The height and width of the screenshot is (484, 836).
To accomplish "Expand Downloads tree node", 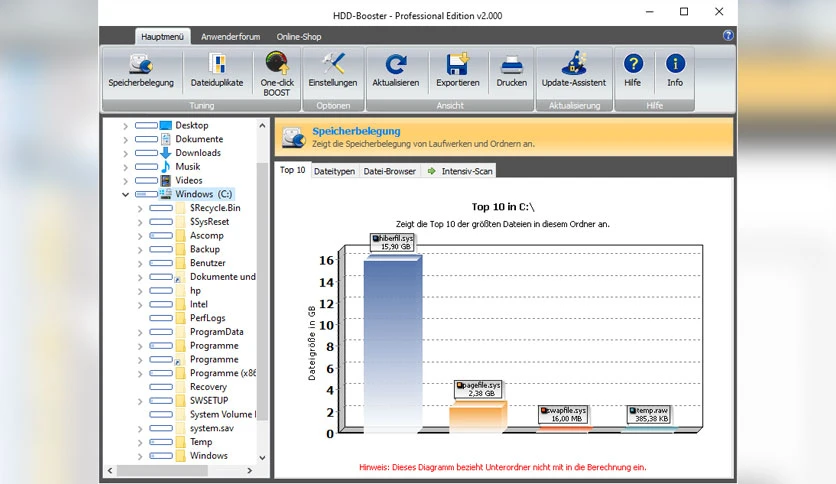I will click(x=125, y=154).
